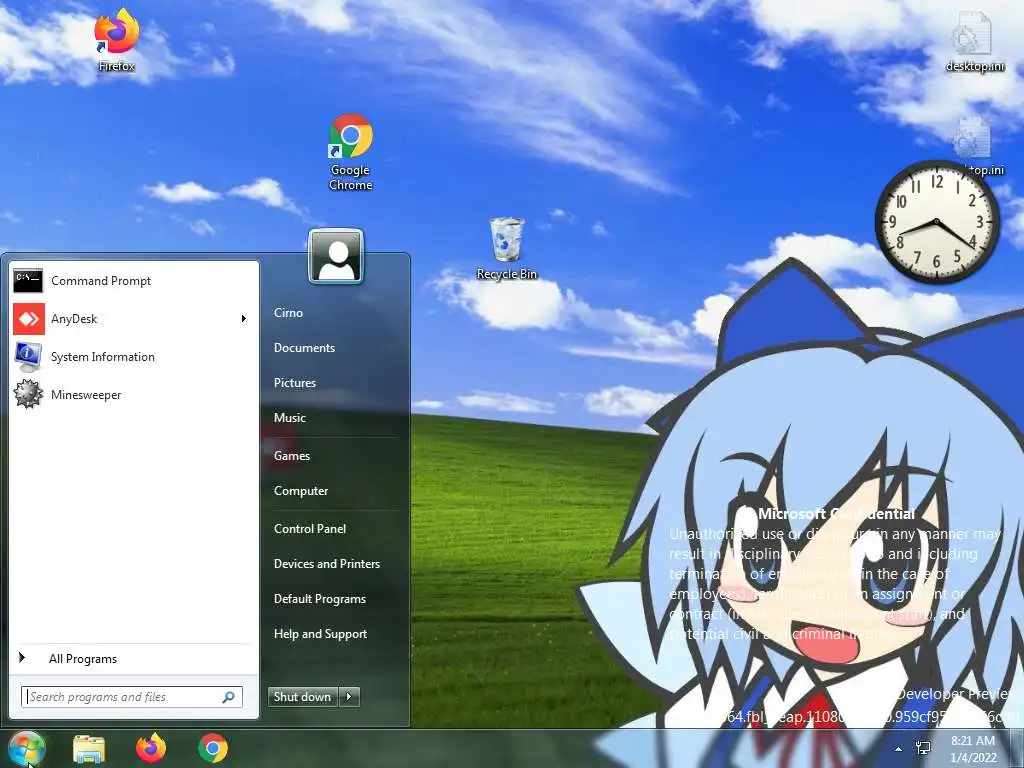This screenshot has width=1024, height=768.
Task: Open the taskbar date and time
Action: pos(973,749)
